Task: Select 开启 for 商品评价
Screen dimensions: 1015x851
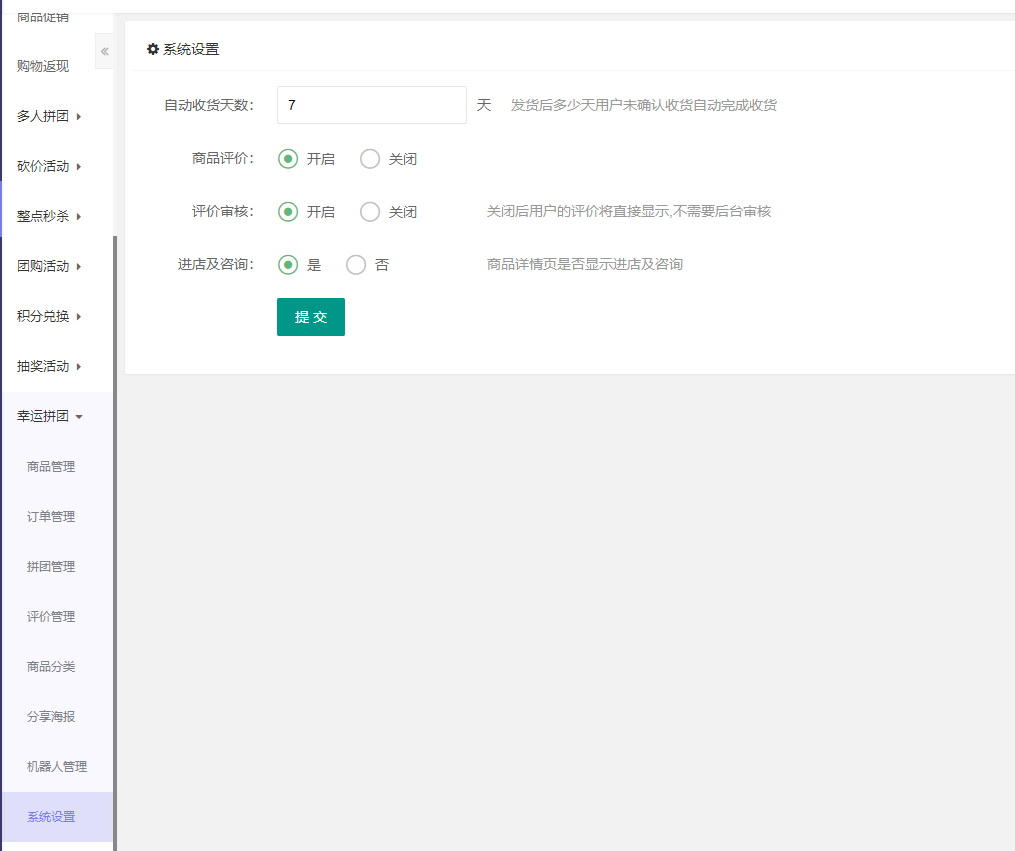Action: tap(288, 159)
